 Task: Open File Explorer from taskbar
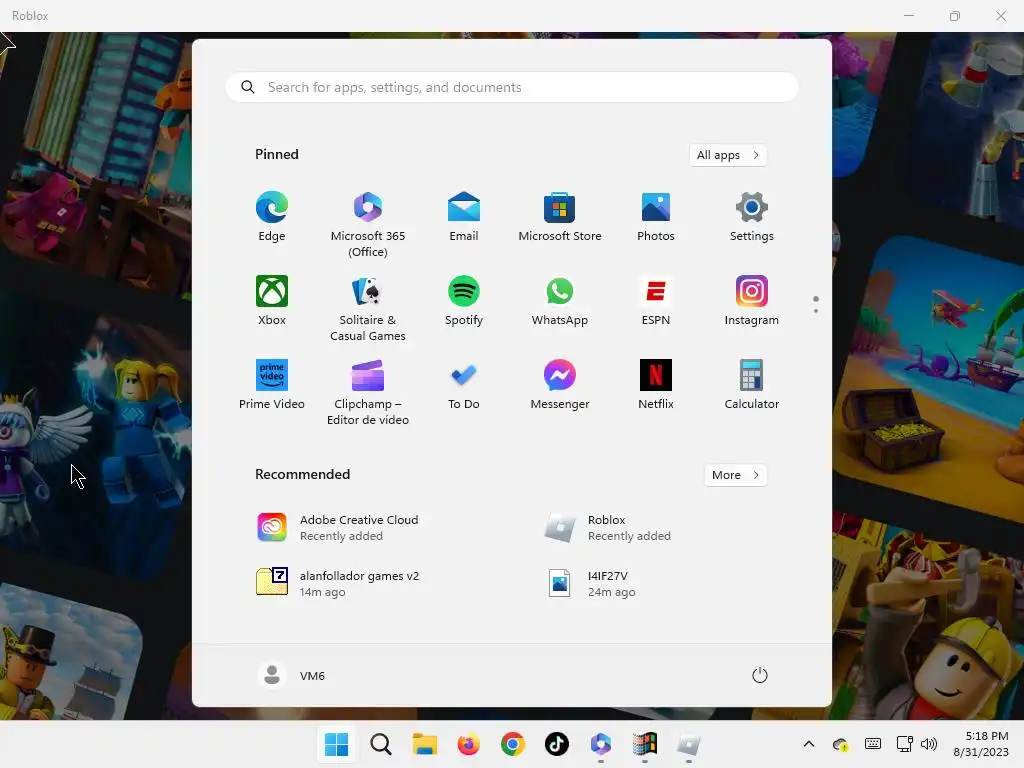[x=424, y=744]
